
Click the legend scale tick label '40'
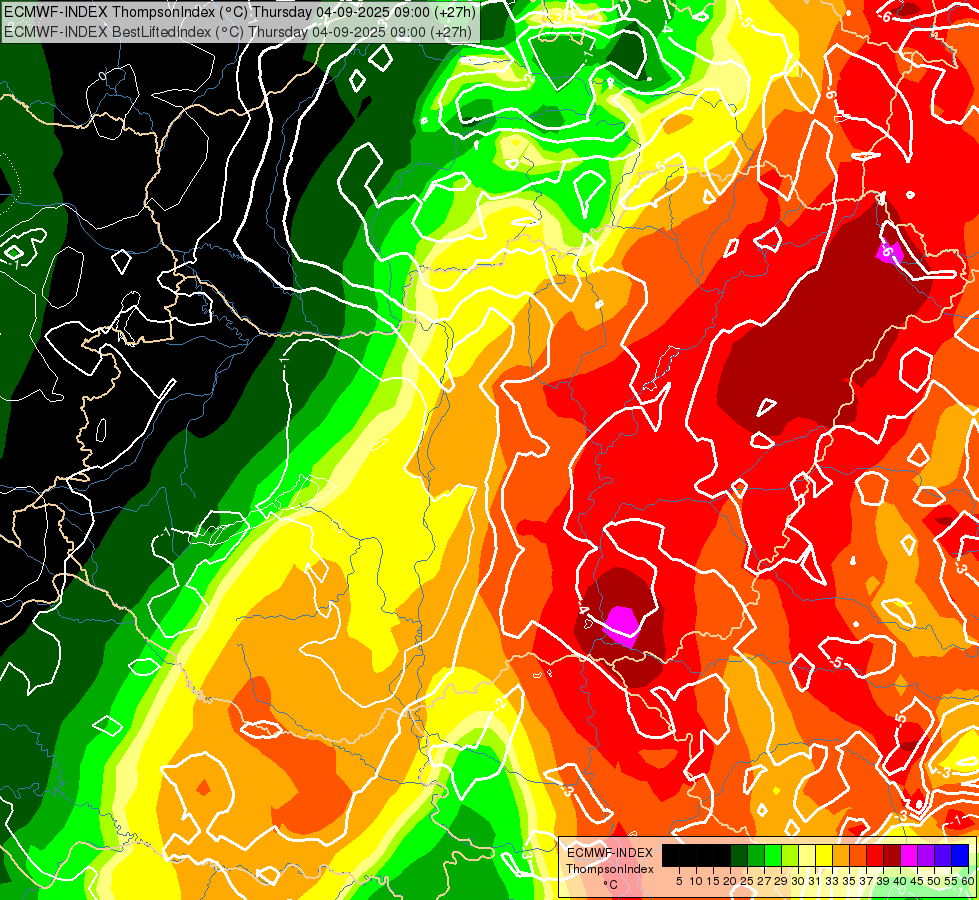900,881
